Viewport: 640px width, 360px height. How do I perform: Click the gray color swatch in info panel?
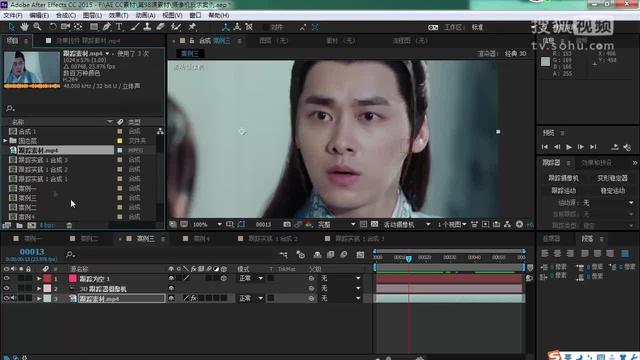click(x=545, y=62)
